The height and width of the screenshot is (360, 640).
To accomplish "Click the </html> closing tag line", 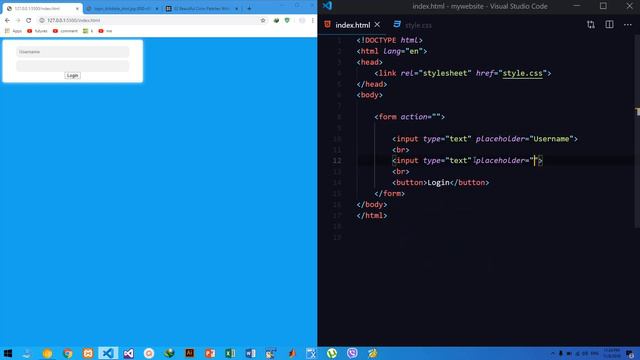I will click(x=371, y=216).
